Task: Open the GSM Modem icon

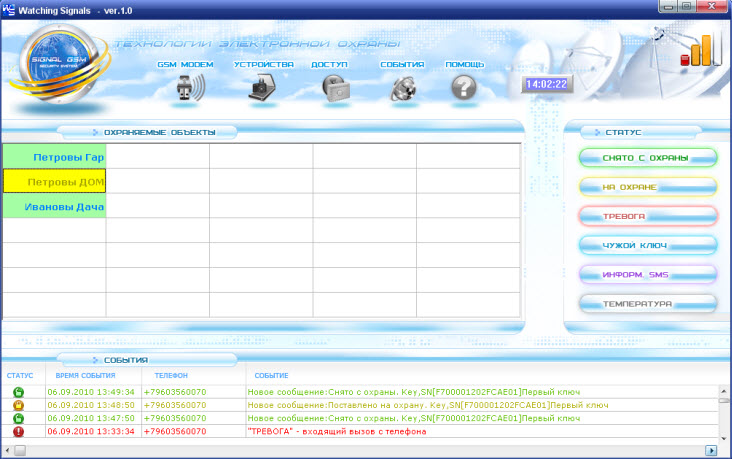Action: click(x=184, y=88)
